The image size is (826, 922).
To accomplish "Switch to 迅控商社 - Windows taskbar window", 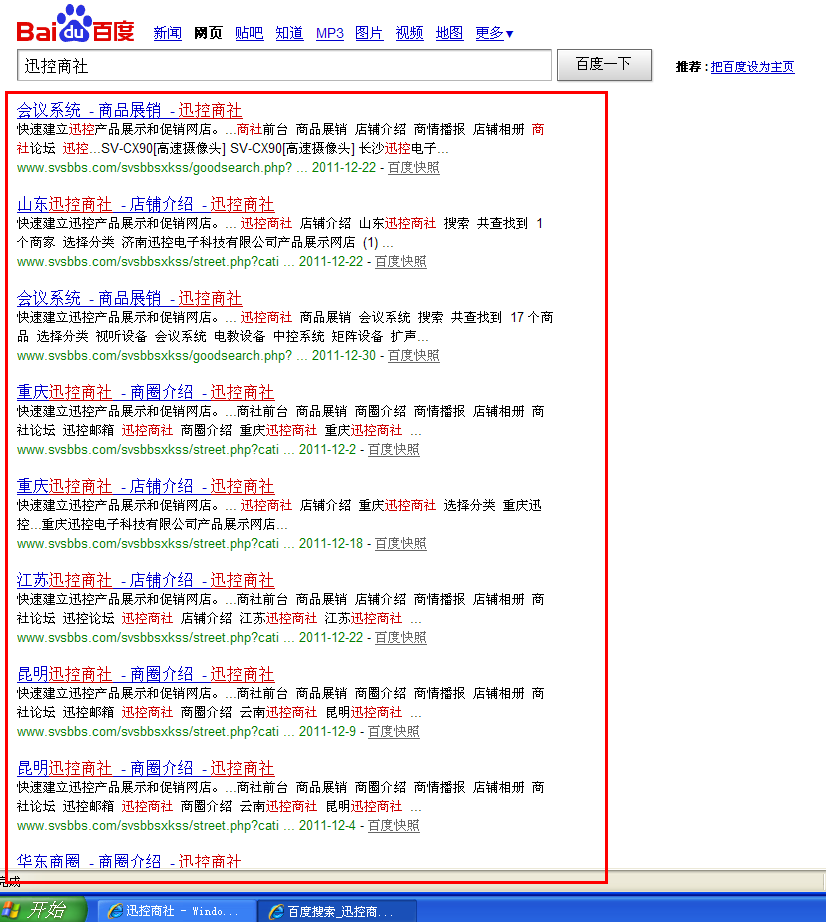I will [x=175, y=911].
